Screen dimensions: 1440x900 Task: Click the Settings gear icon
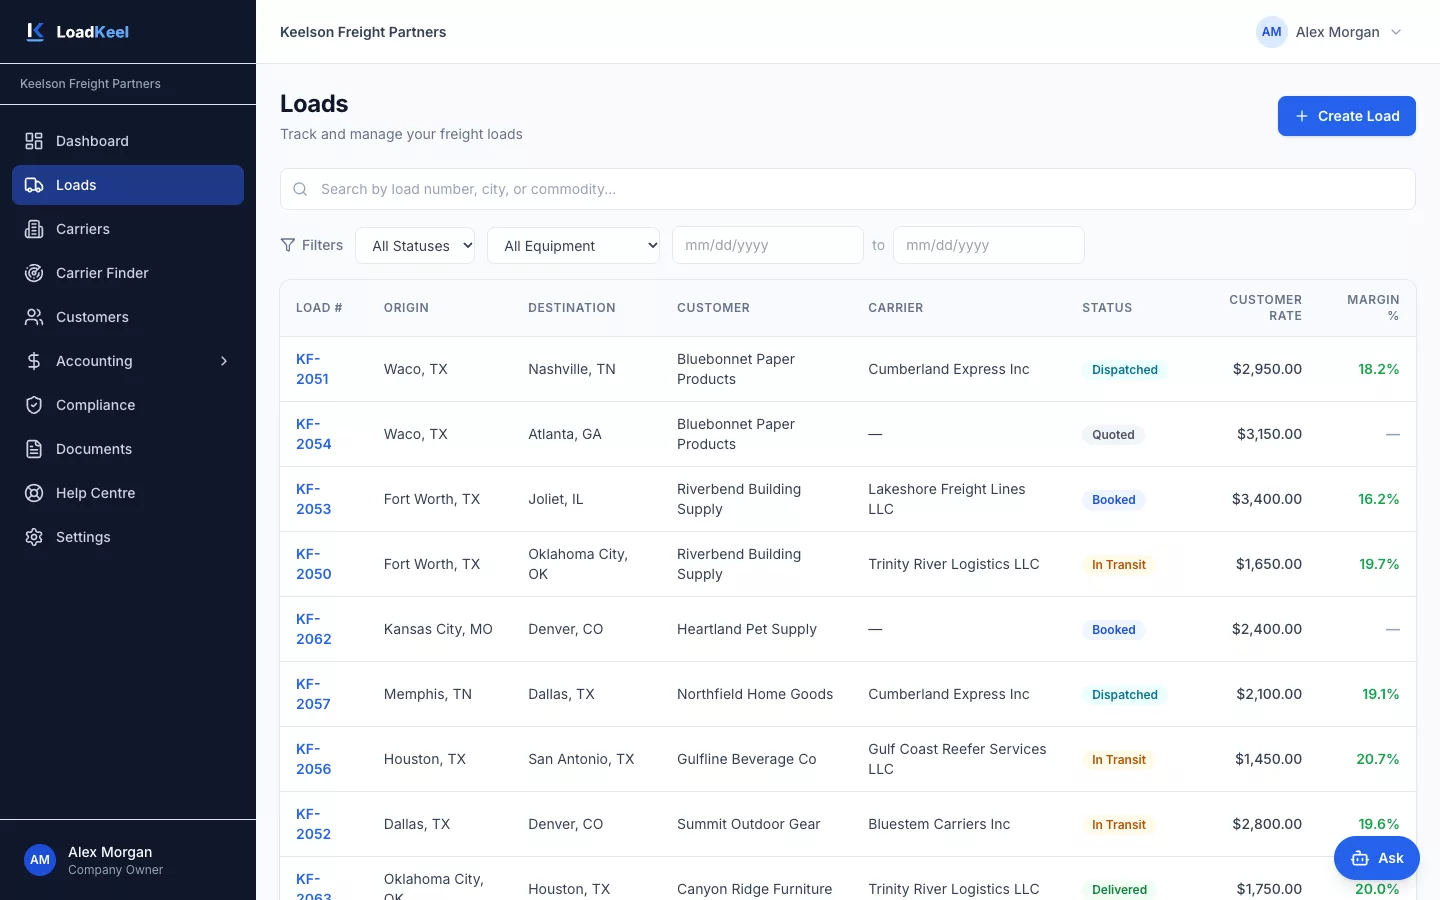(x=34, y=537)
